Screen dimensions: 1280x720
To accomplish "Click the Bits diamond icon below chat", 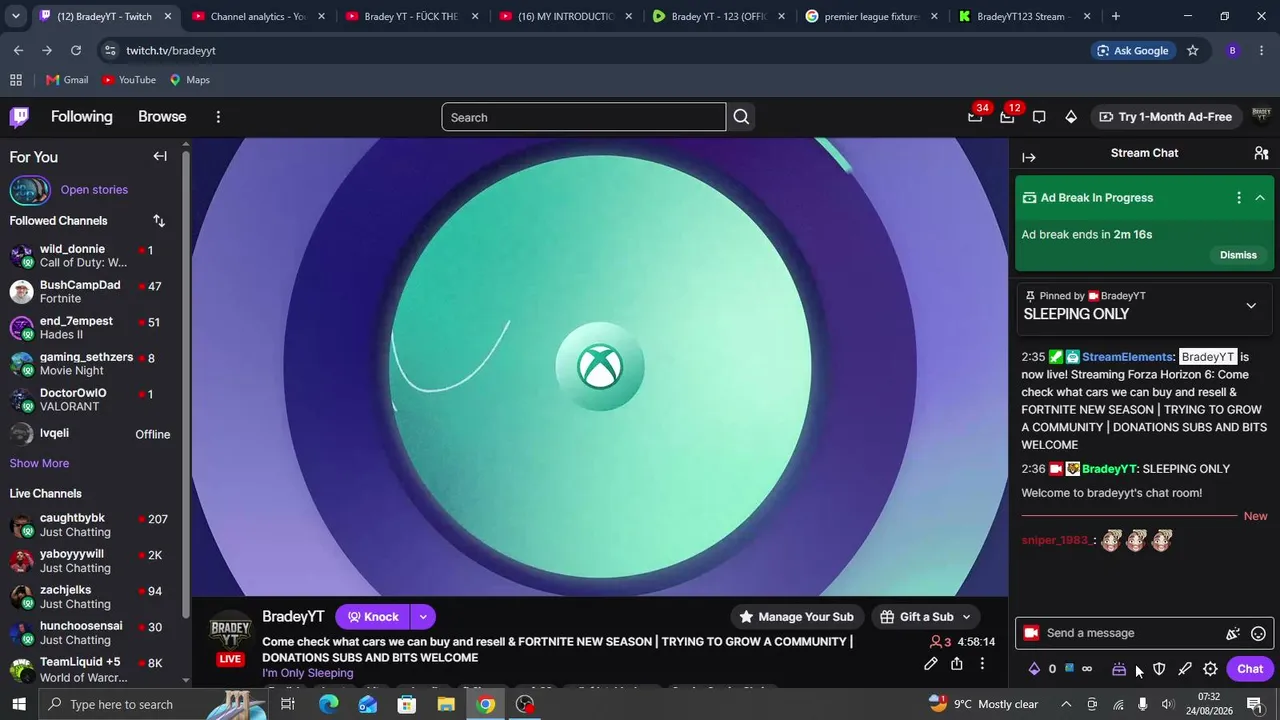I will pyautogui.click(x=1034, y=669).
